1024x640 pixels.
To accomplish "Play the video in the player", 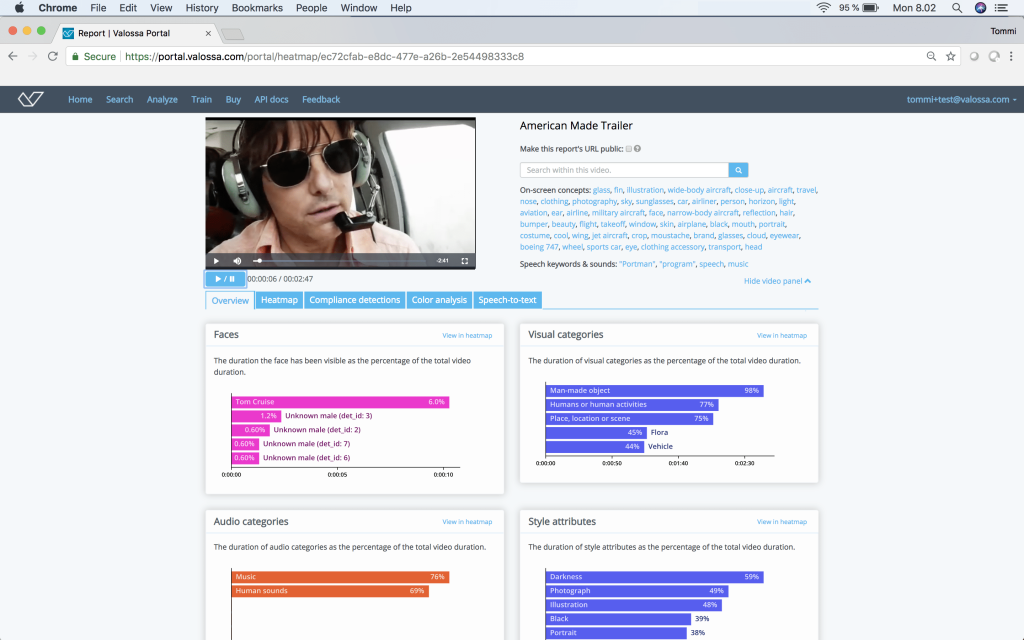I will point(216,261).
